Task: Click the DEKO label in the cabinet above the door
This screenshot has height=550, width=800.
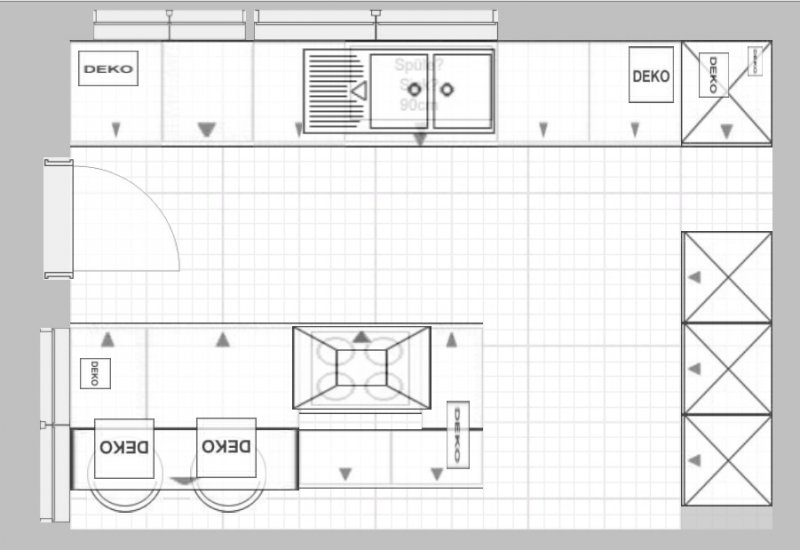Action: 108,69
